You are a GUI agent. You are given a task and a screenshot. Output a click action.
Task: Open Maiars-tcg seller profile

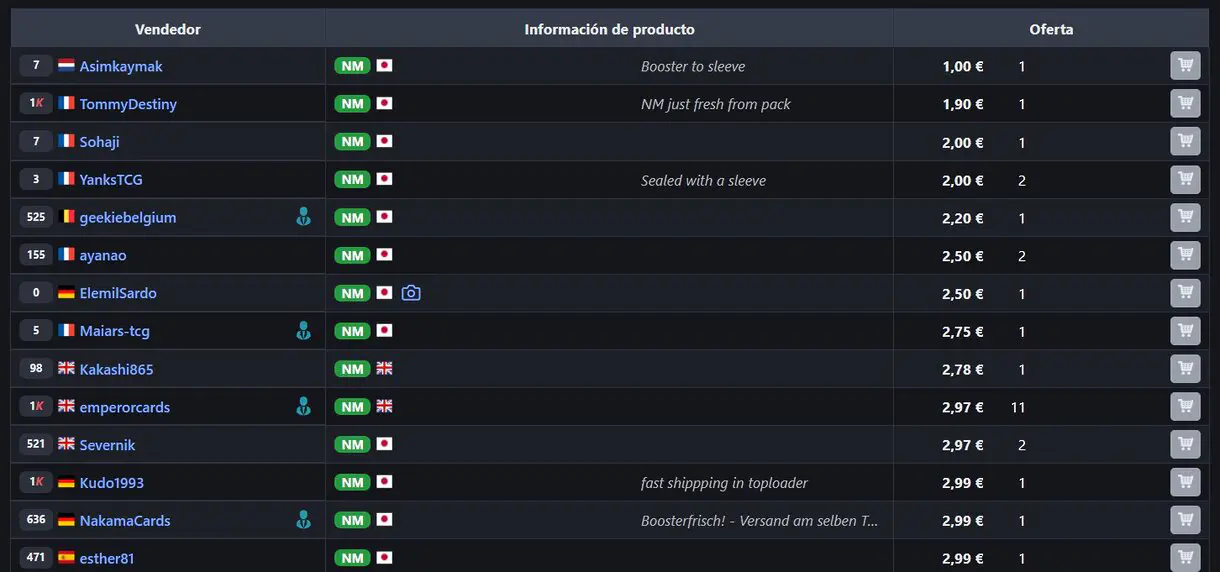point(115,331)
